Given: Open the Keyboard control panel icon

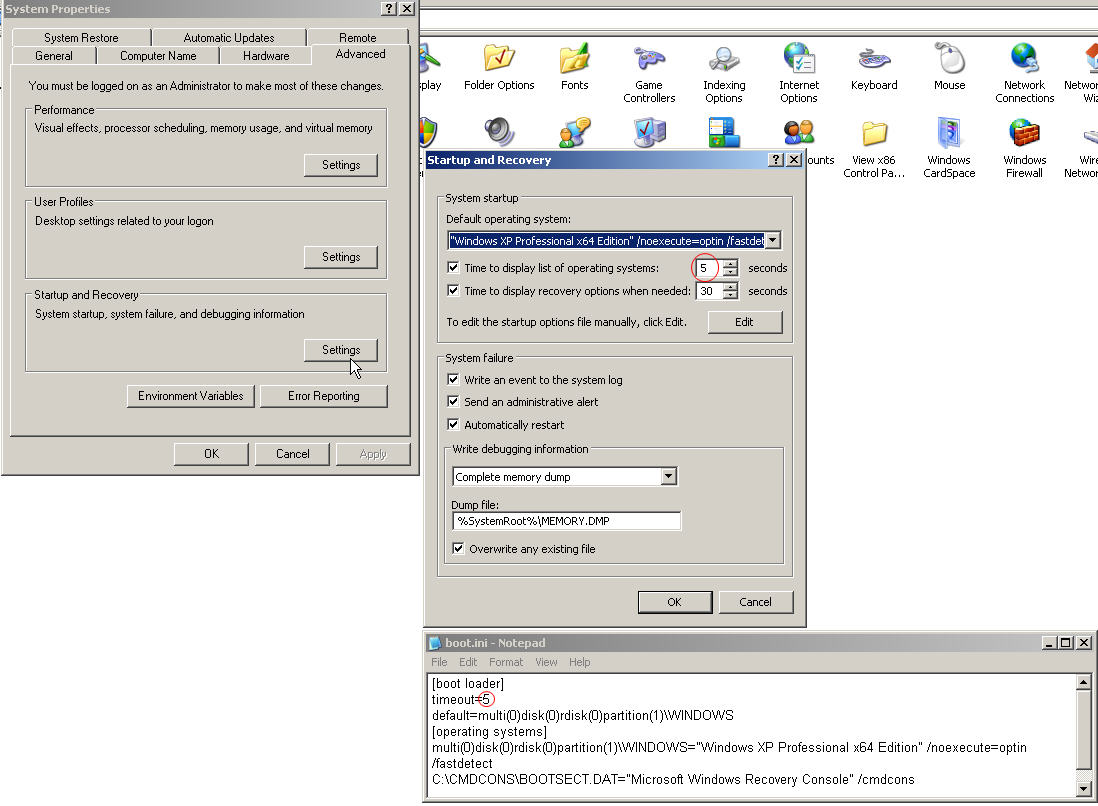Looking at the screenshot, I should pyautogui.click(x=874, y=68).
